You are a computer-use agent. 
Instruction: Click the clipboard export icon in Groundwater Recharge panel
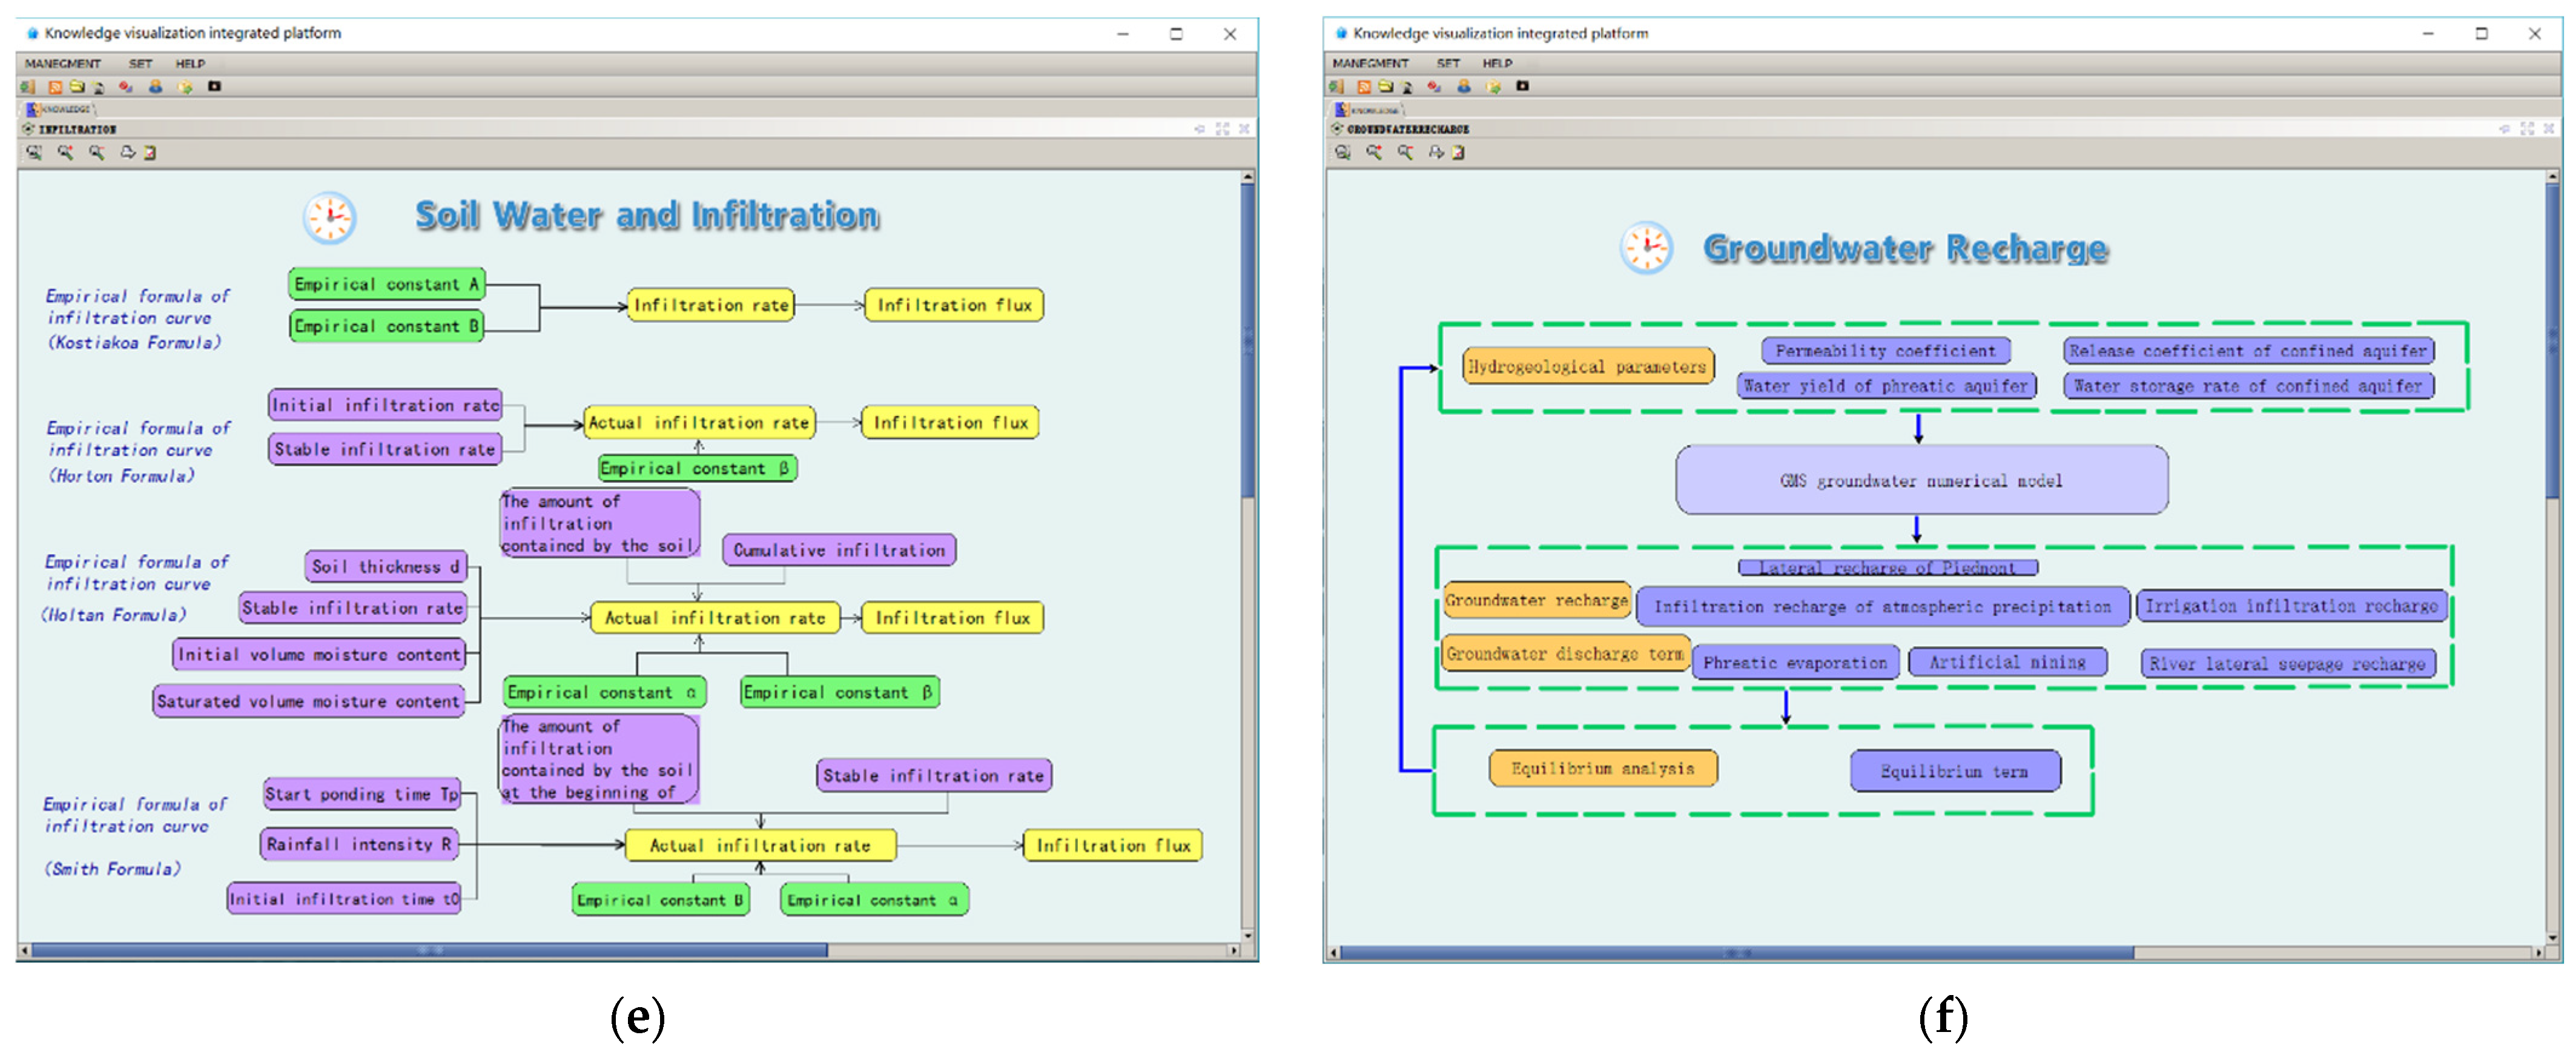(x=1458, y=152)
